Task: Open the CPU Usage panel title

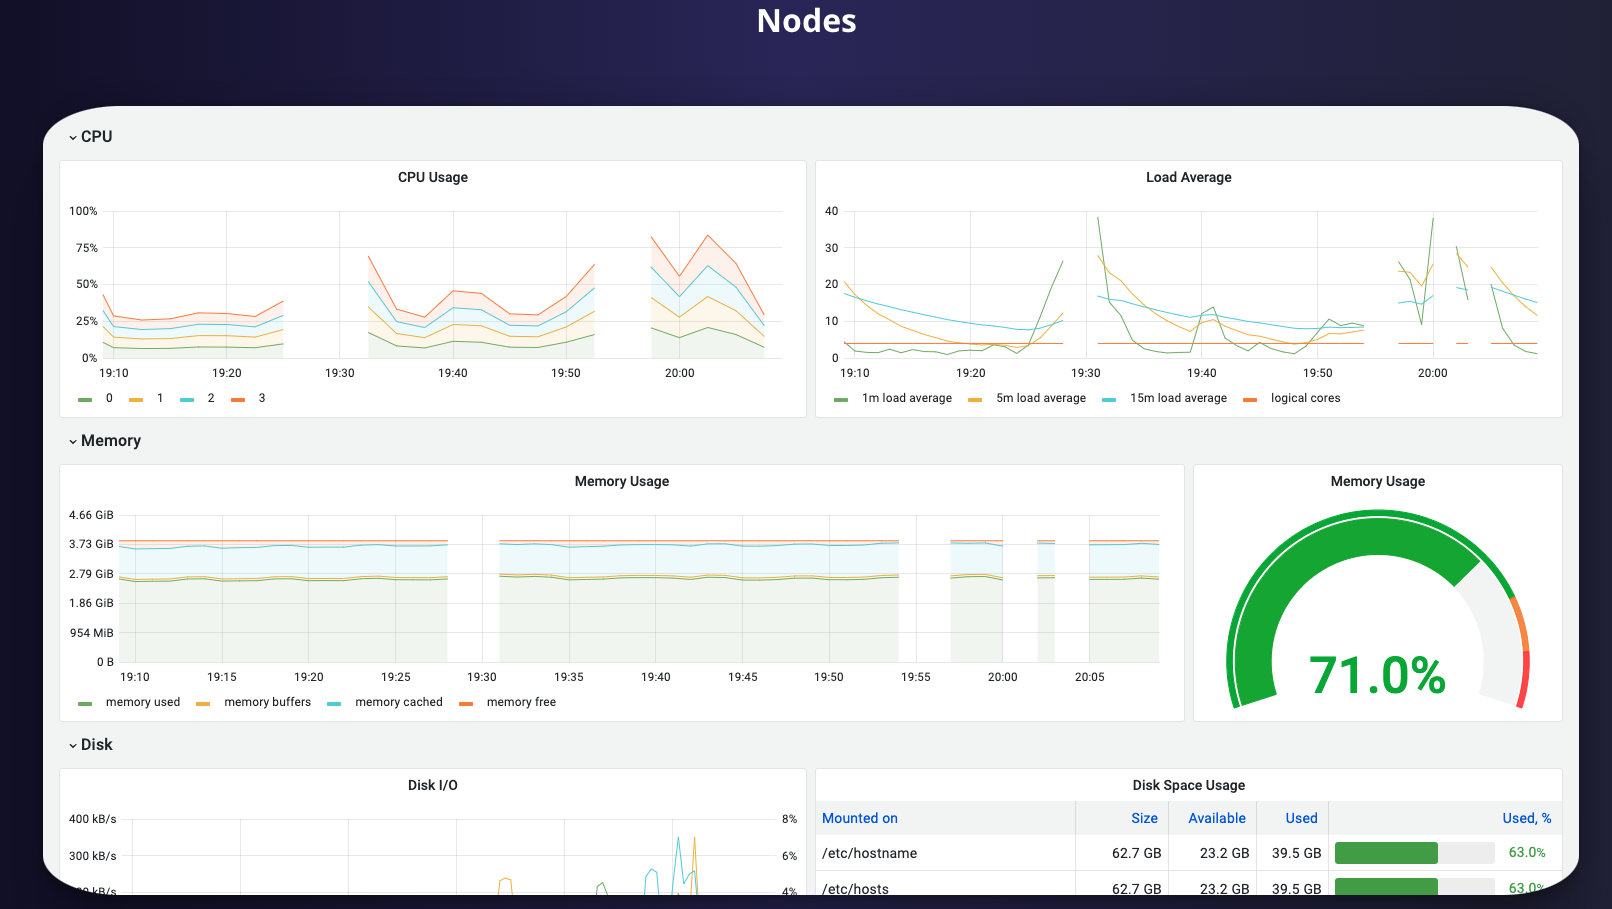Action: coord(433,177)
